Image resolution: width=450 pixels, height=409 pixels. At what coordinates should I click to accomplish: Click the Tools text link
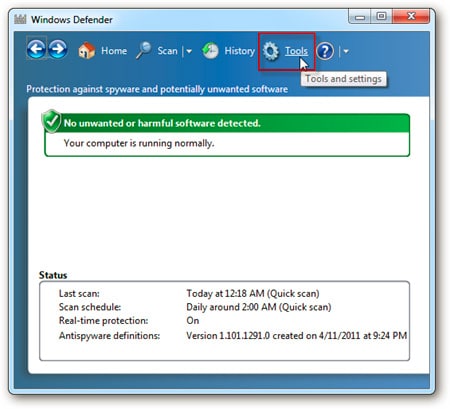[x=296, y=51]
